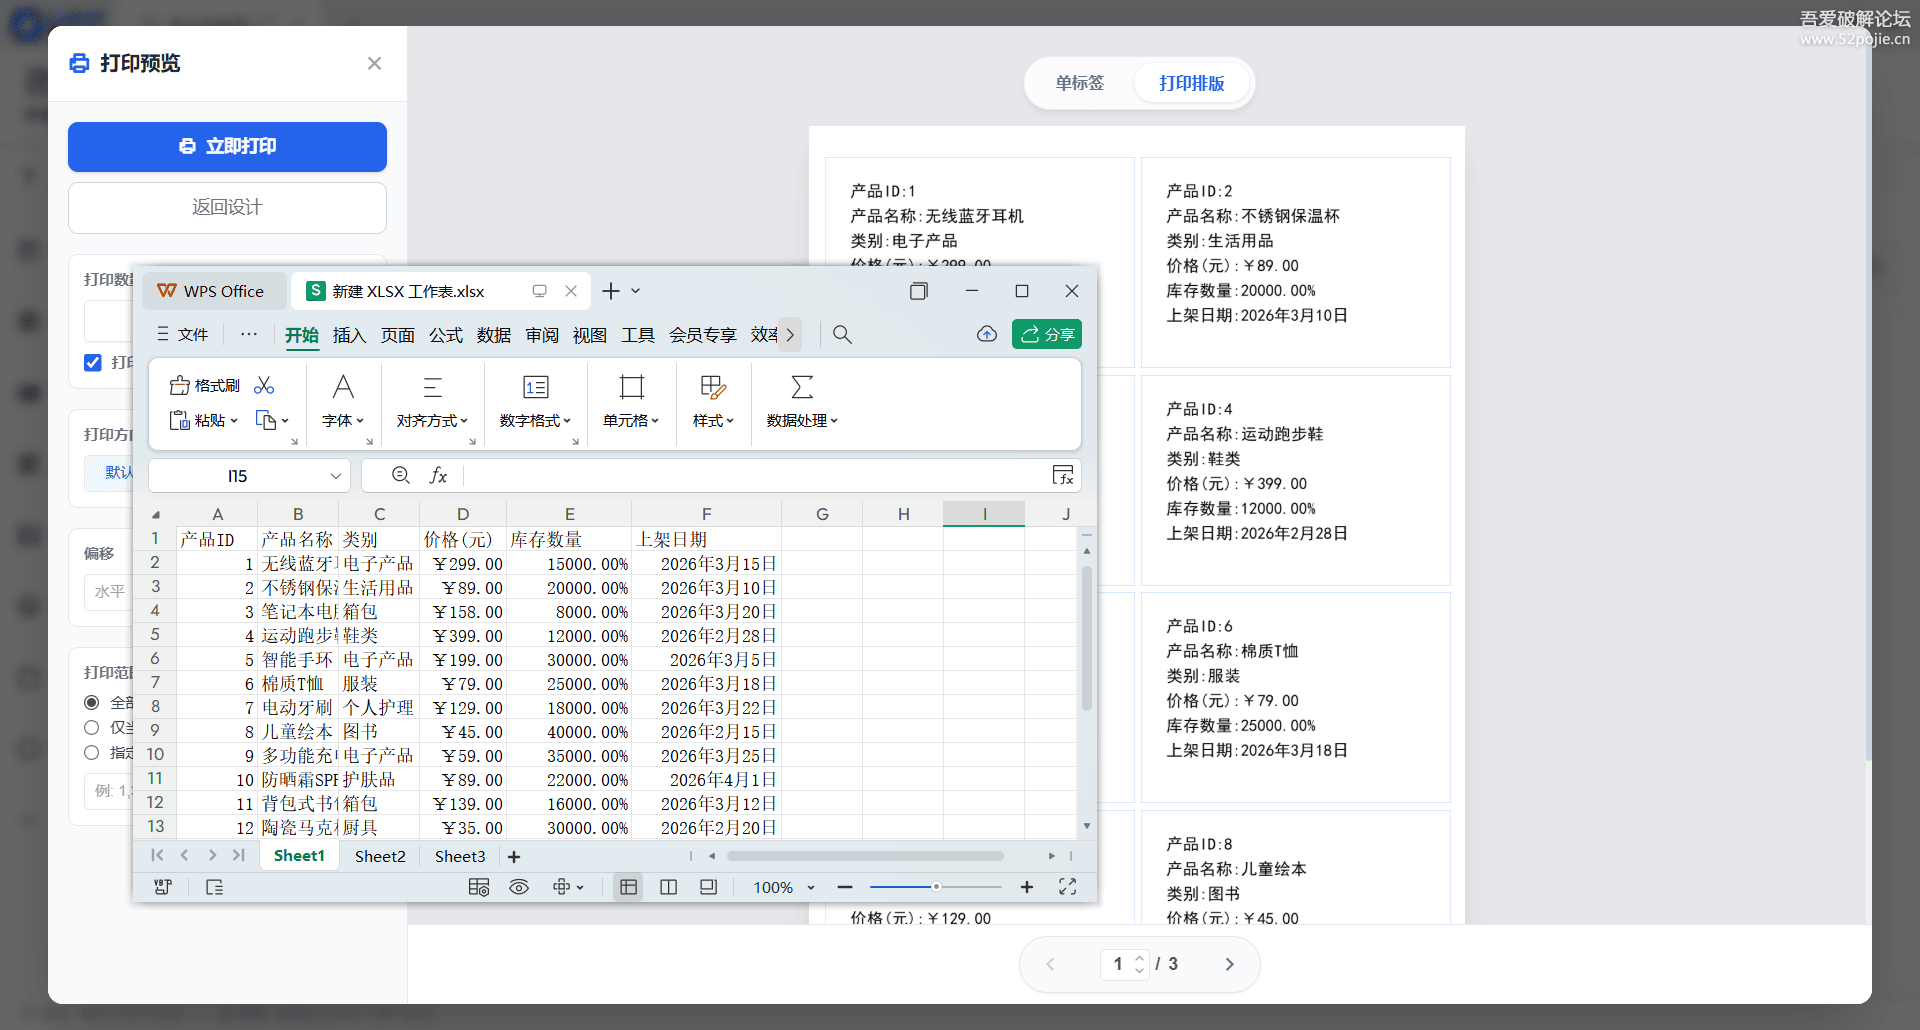Toggle the eye protection mode icon

[519, 887]
